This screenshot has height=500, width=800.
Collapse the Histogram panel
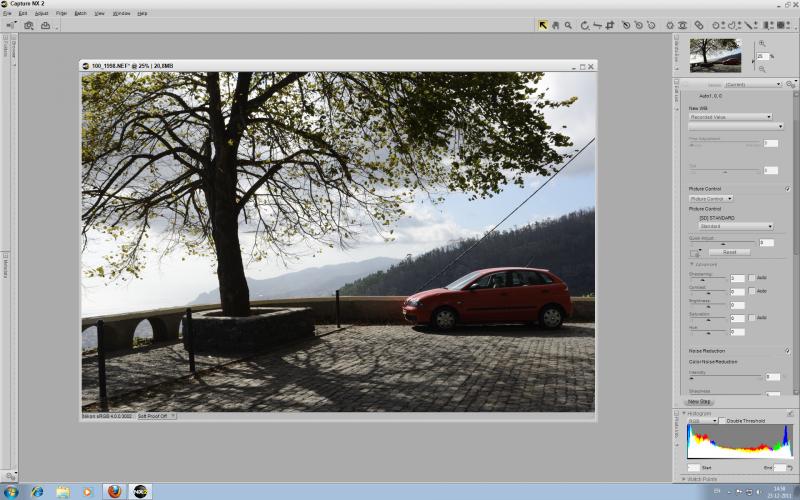(x=684, y=413)
